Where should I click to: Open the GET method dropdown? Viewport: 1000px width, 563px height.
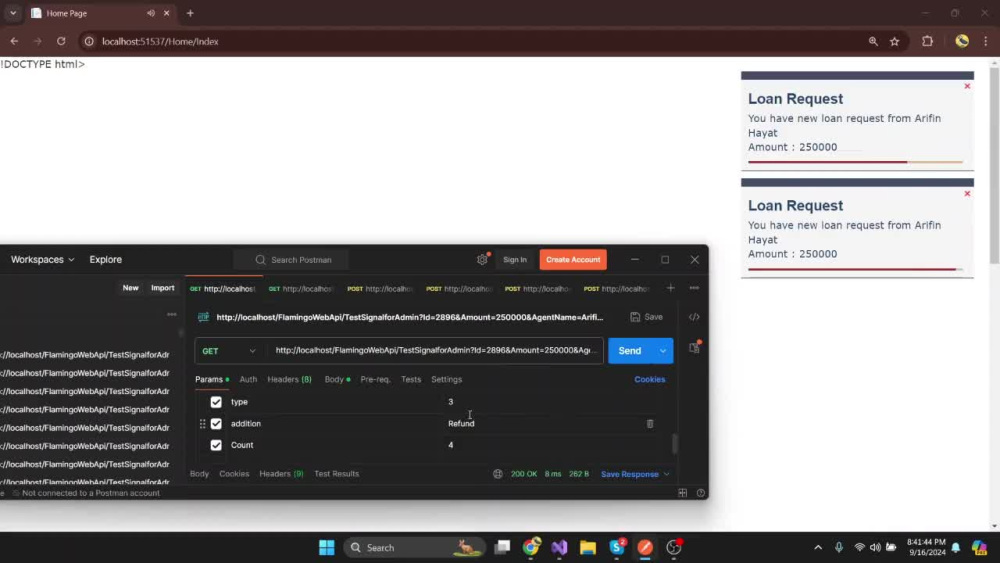pyautogui.click(x=228, y=351)
